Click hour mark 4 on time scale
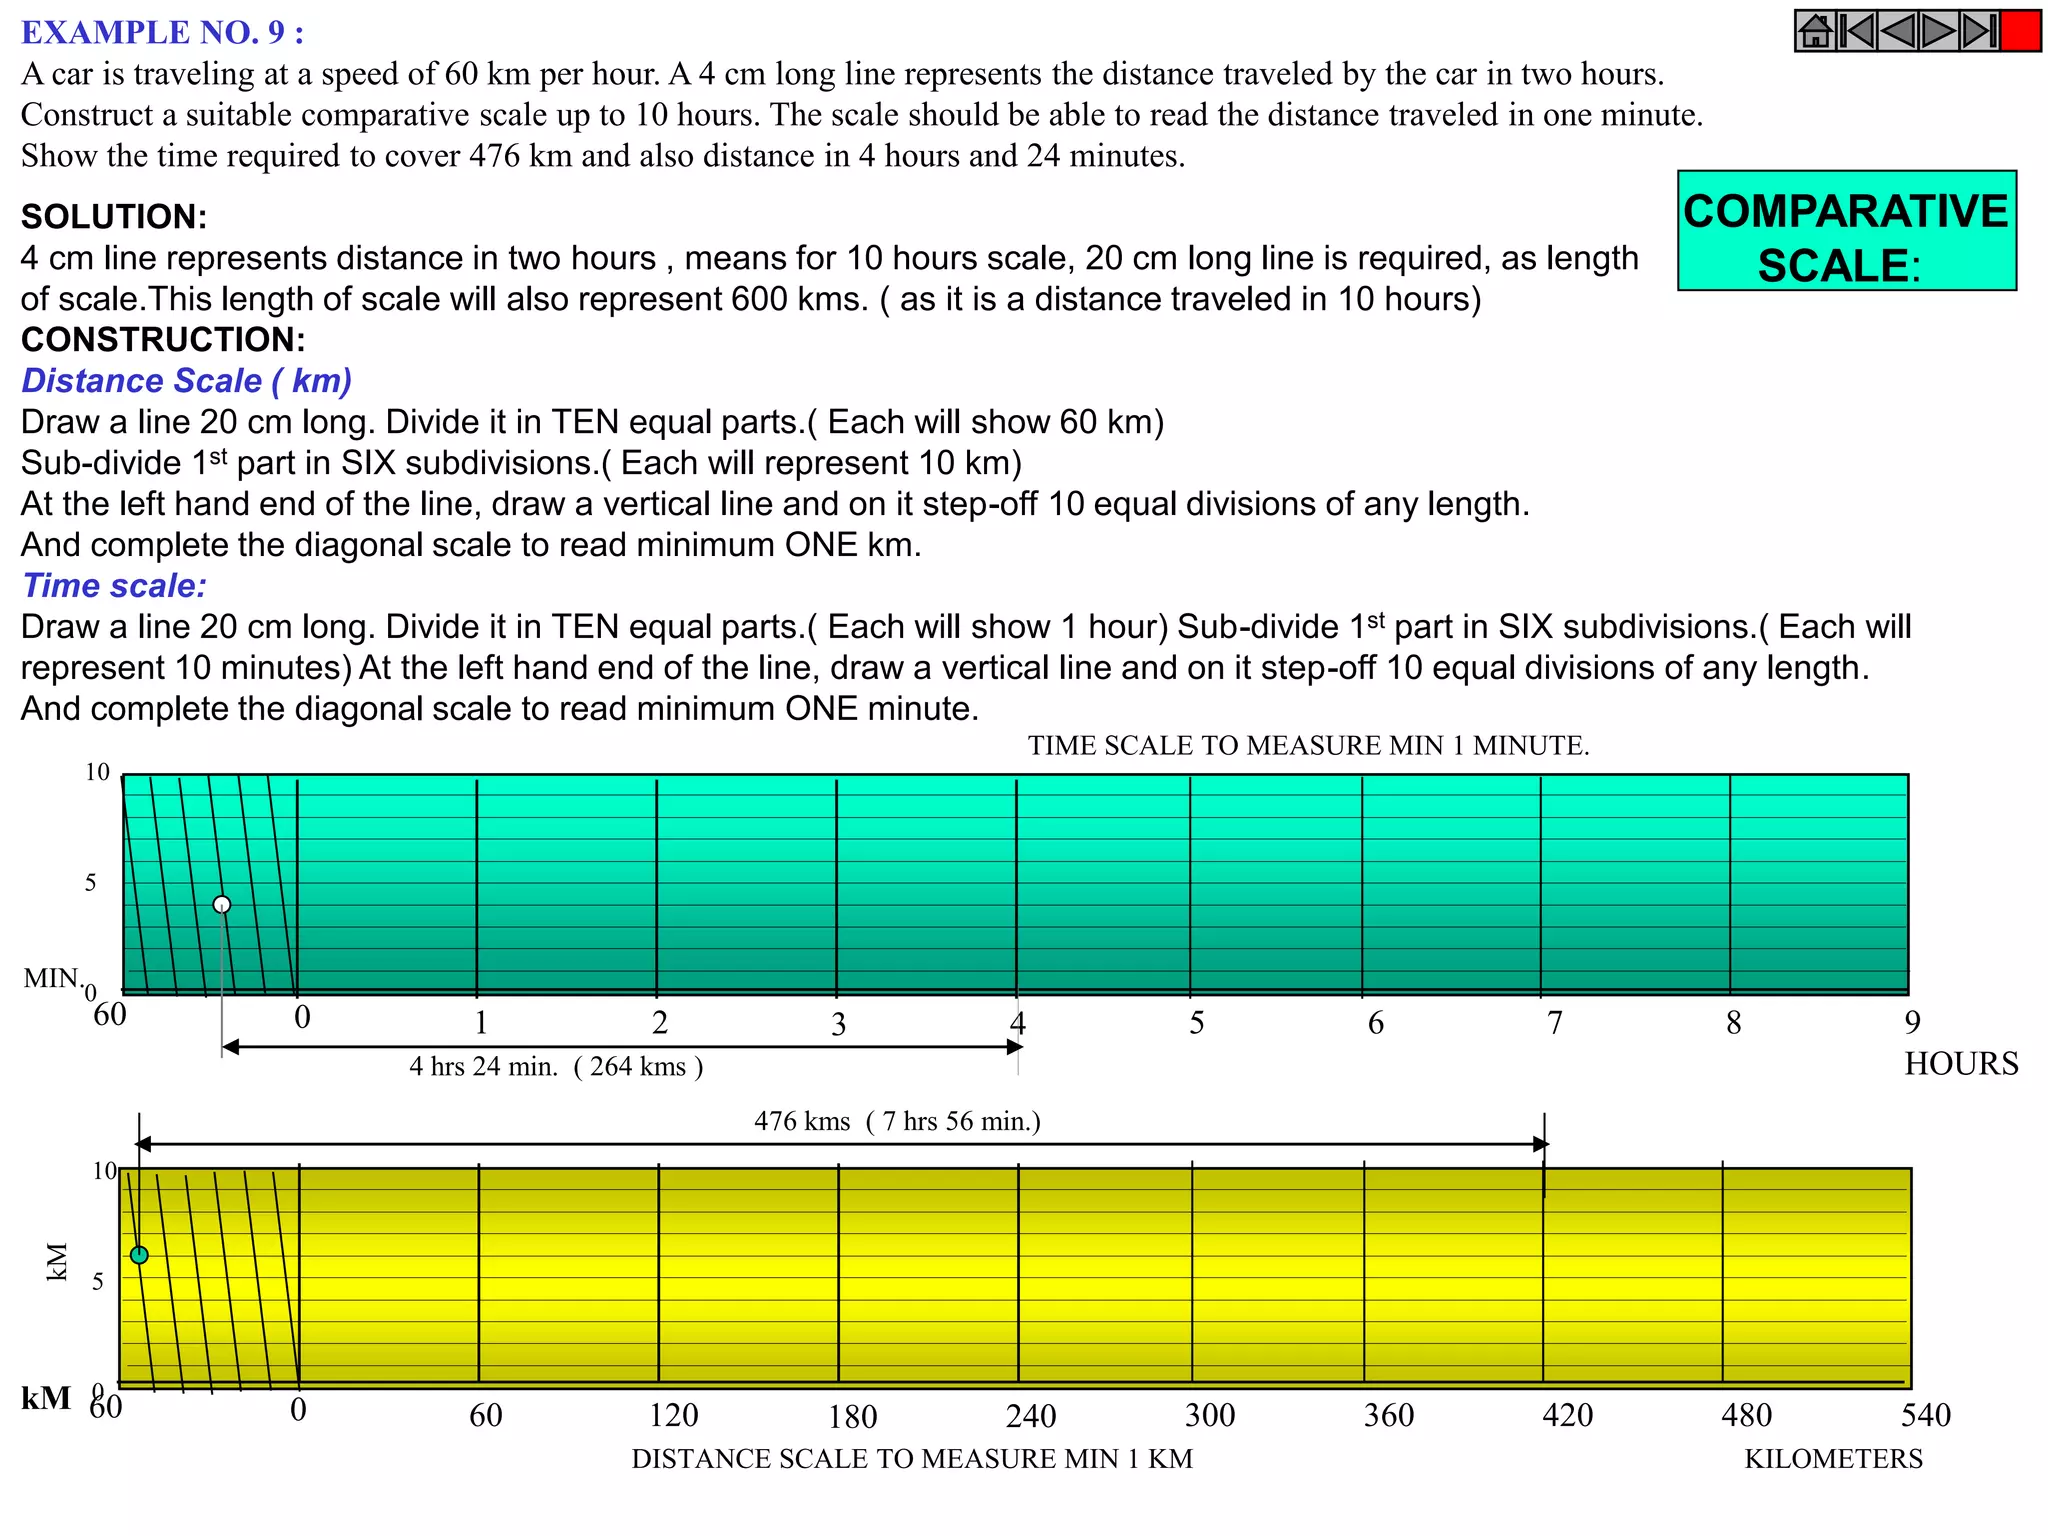The width and height of the screenshot is (2048, 1536). 1017,1023
